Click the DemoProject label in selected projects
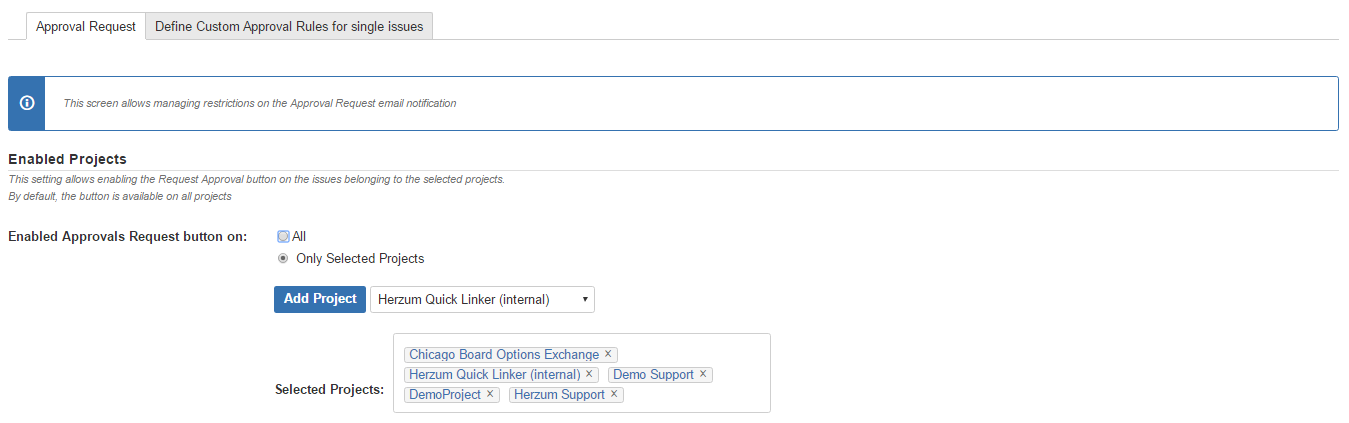The width and height of the screenshot is (1349, 423). (444, 394)
